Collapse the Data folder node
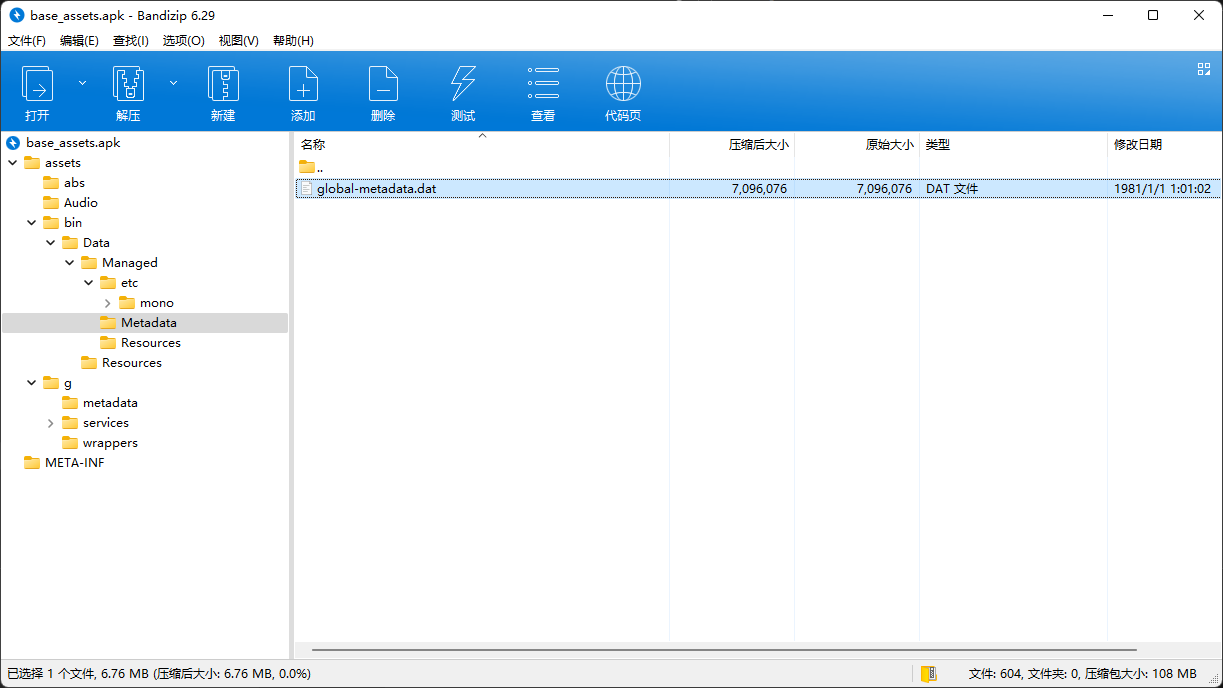The height and width of the screenshot is (688, 1223). [51, 243]
